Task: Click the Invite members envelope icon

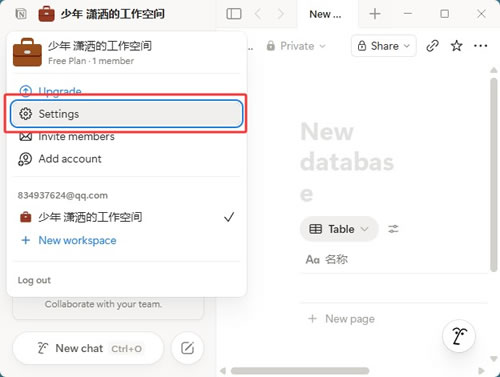Action: coord(25,137)
